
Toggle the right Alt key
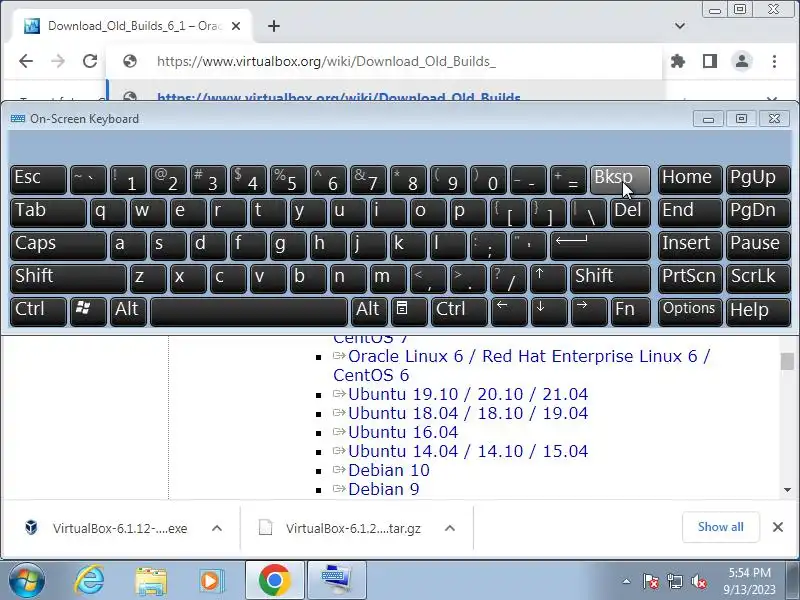click(x=368, y=311)
